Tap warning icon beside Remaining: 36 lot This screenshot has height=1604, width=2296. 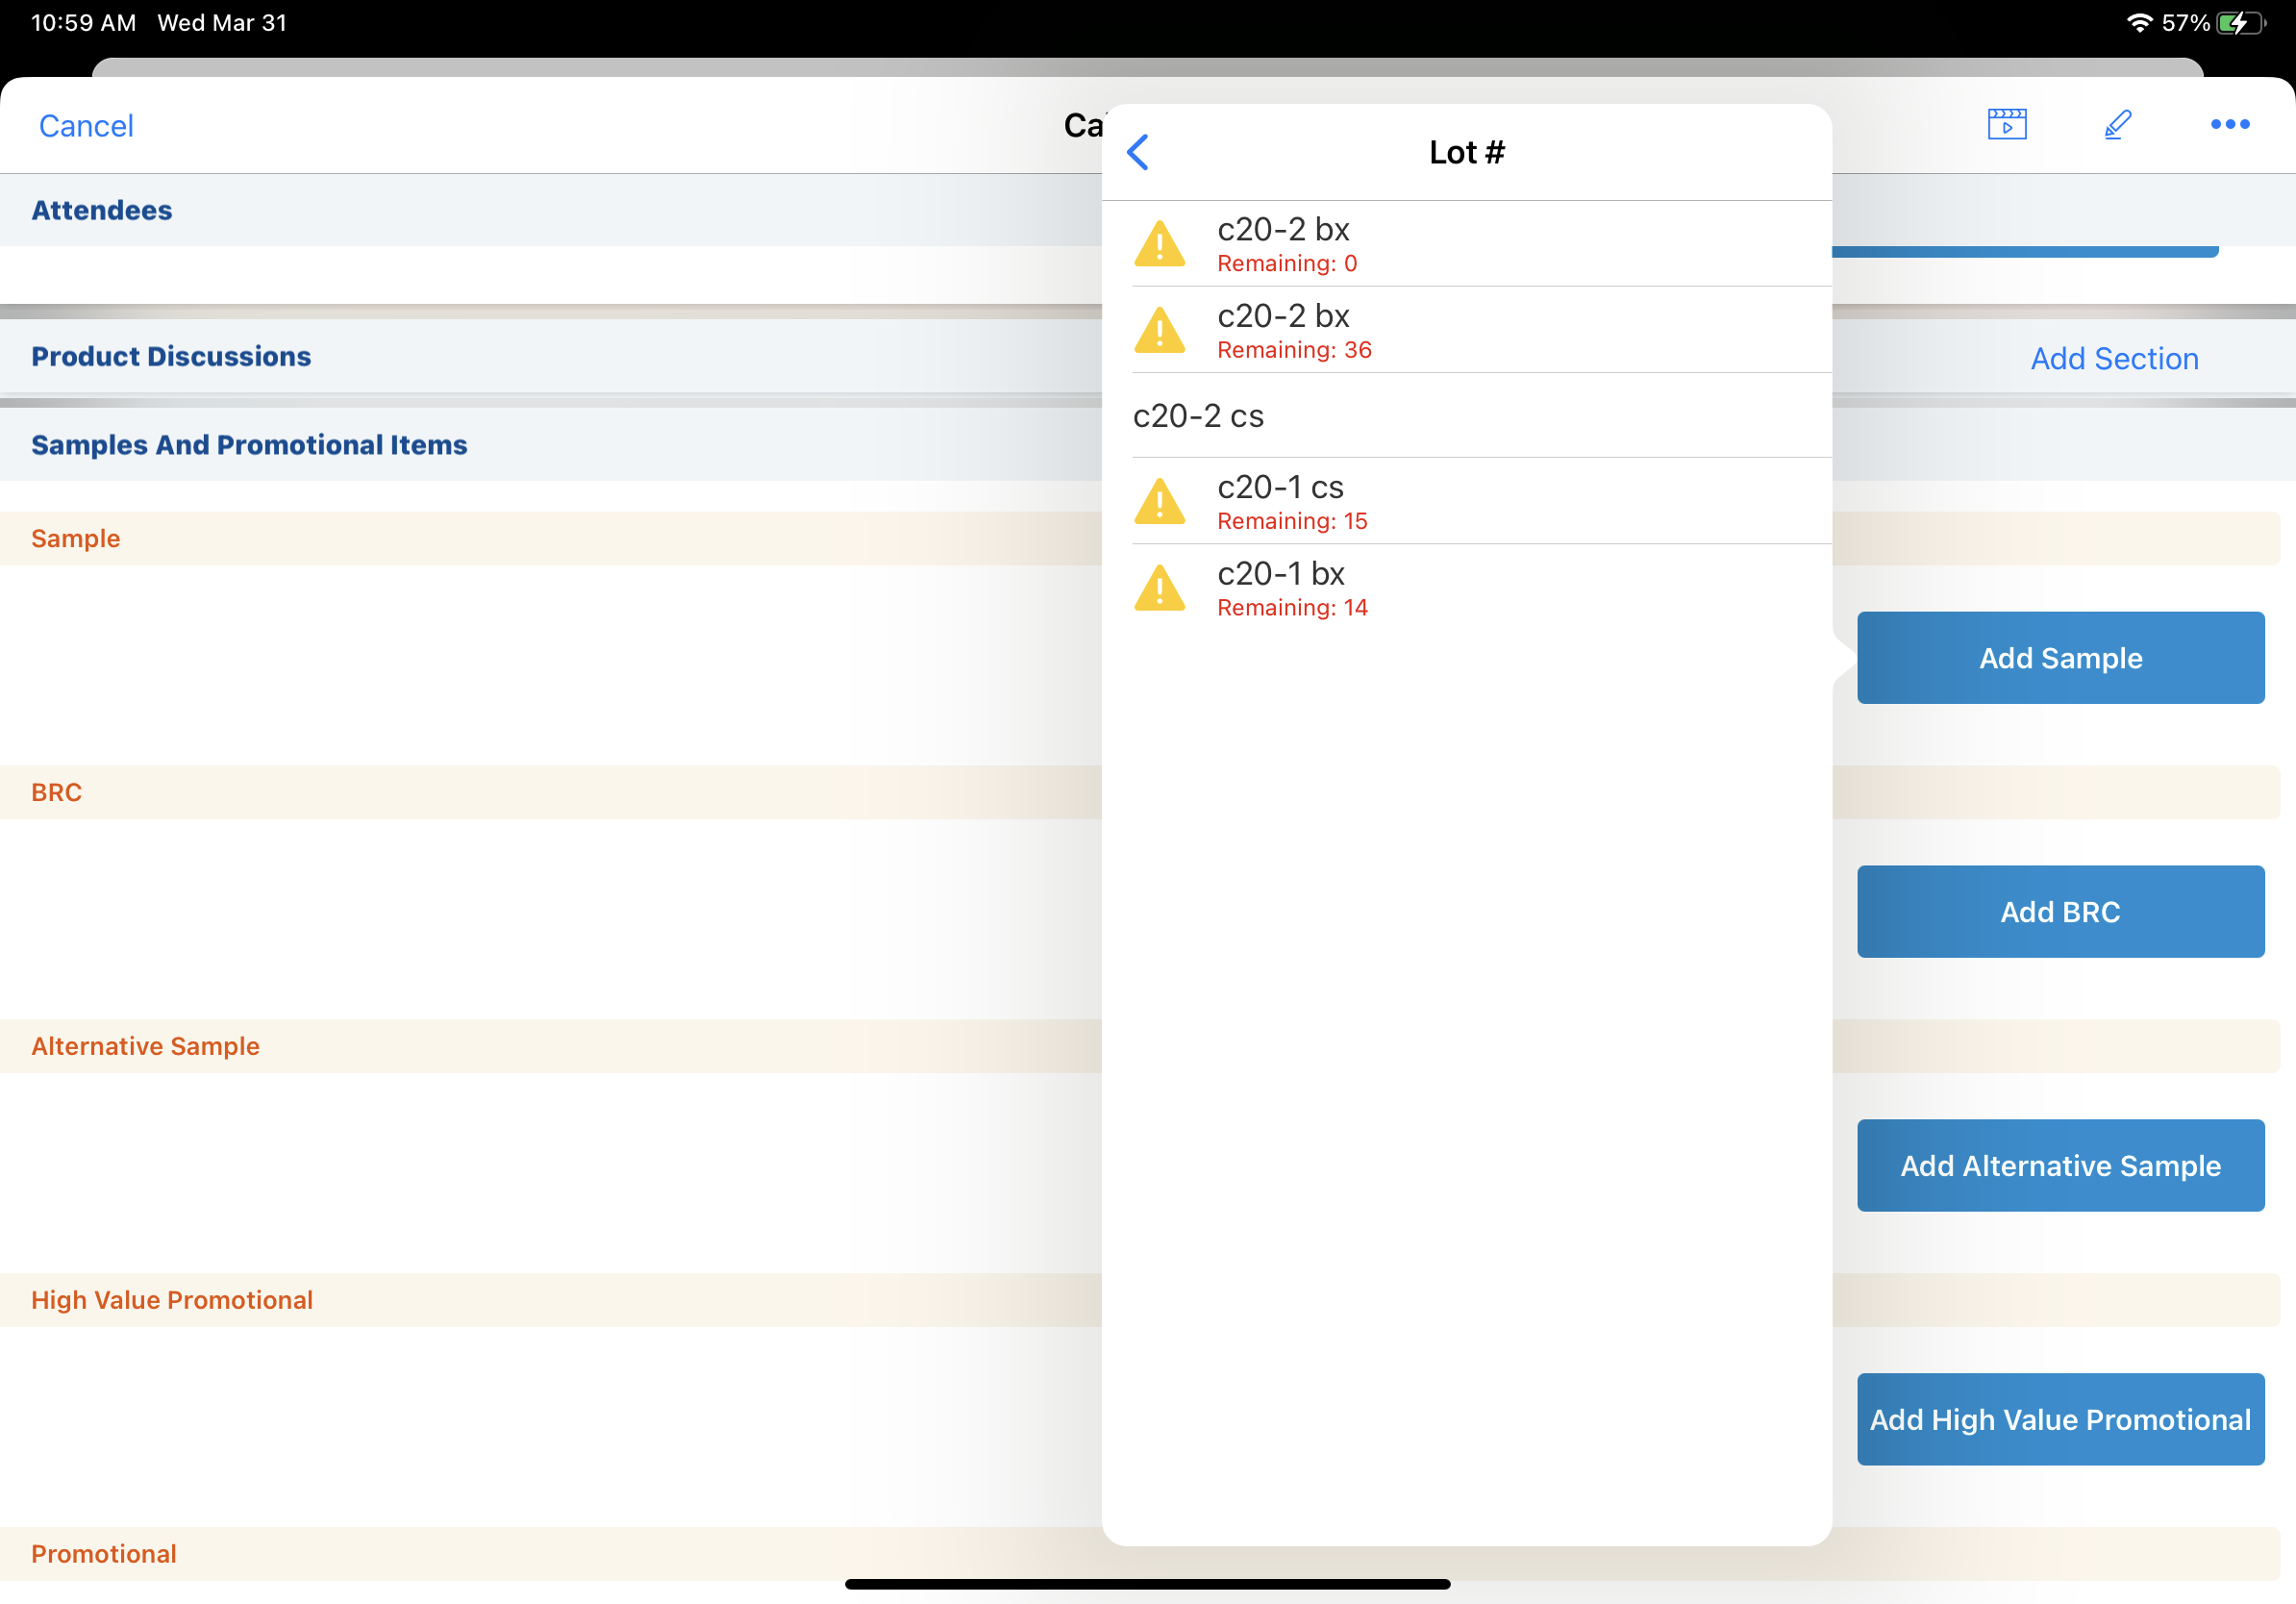click(1159, 330)
